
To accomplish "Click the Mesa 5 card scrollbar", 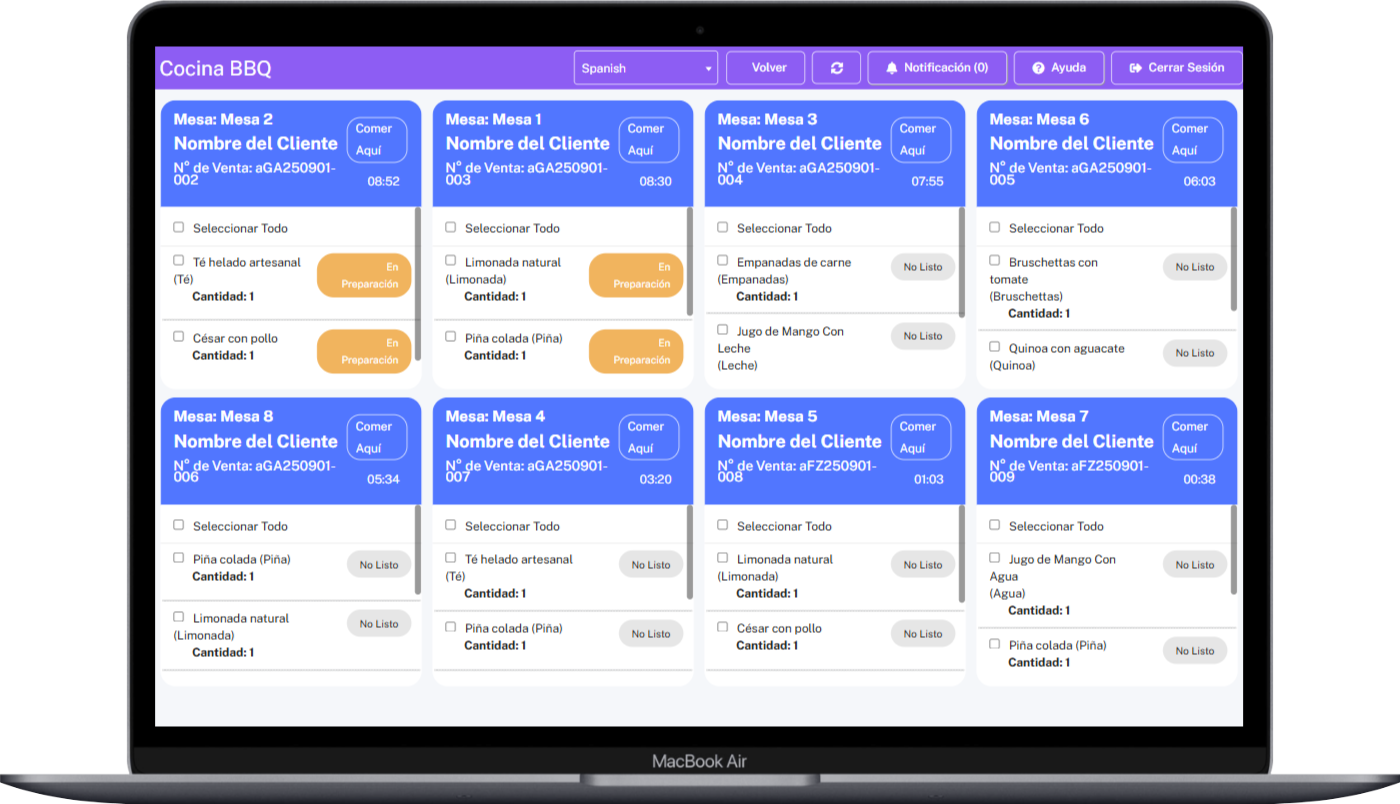I will [962, 552].
